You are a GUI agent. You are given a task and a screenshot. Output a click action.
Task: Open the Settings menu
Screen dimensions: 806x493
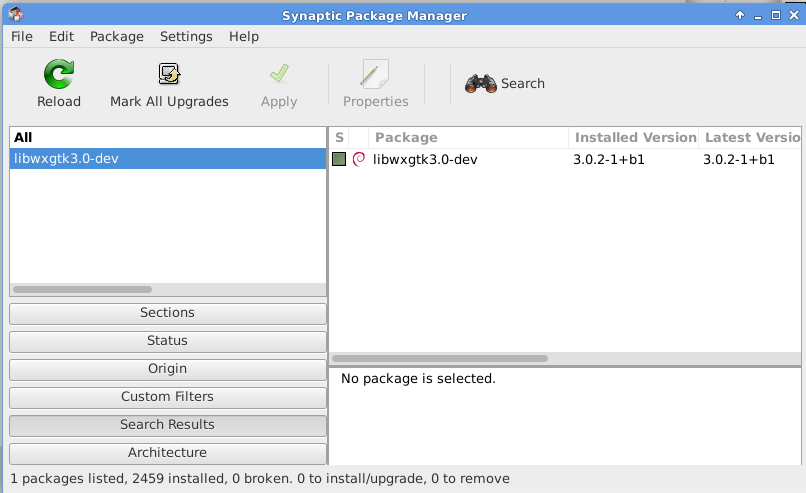pyautogui.click(x=186, y=36)
